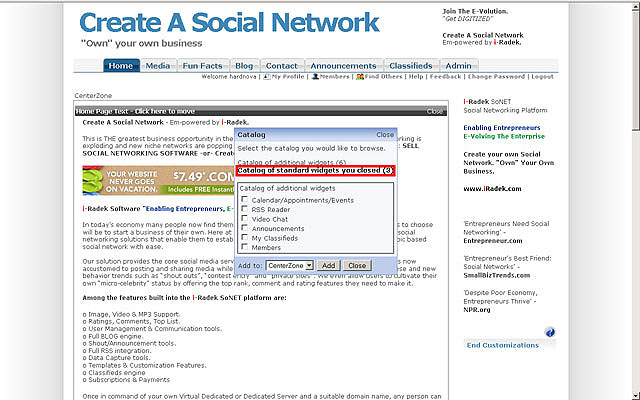The height and width of the screenshot is (400, 640).
Task: Enable the RSS Reader widget checkbox
Action: (246, 209)
